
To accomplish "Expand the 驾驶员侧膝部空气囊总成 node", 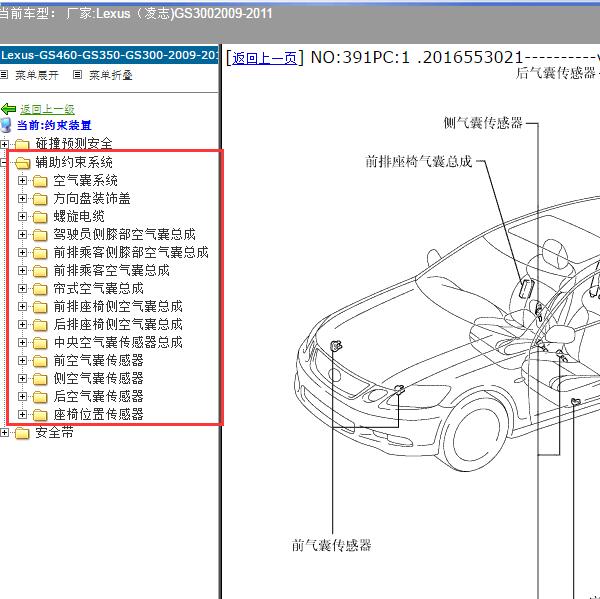I will pos(22,234).
